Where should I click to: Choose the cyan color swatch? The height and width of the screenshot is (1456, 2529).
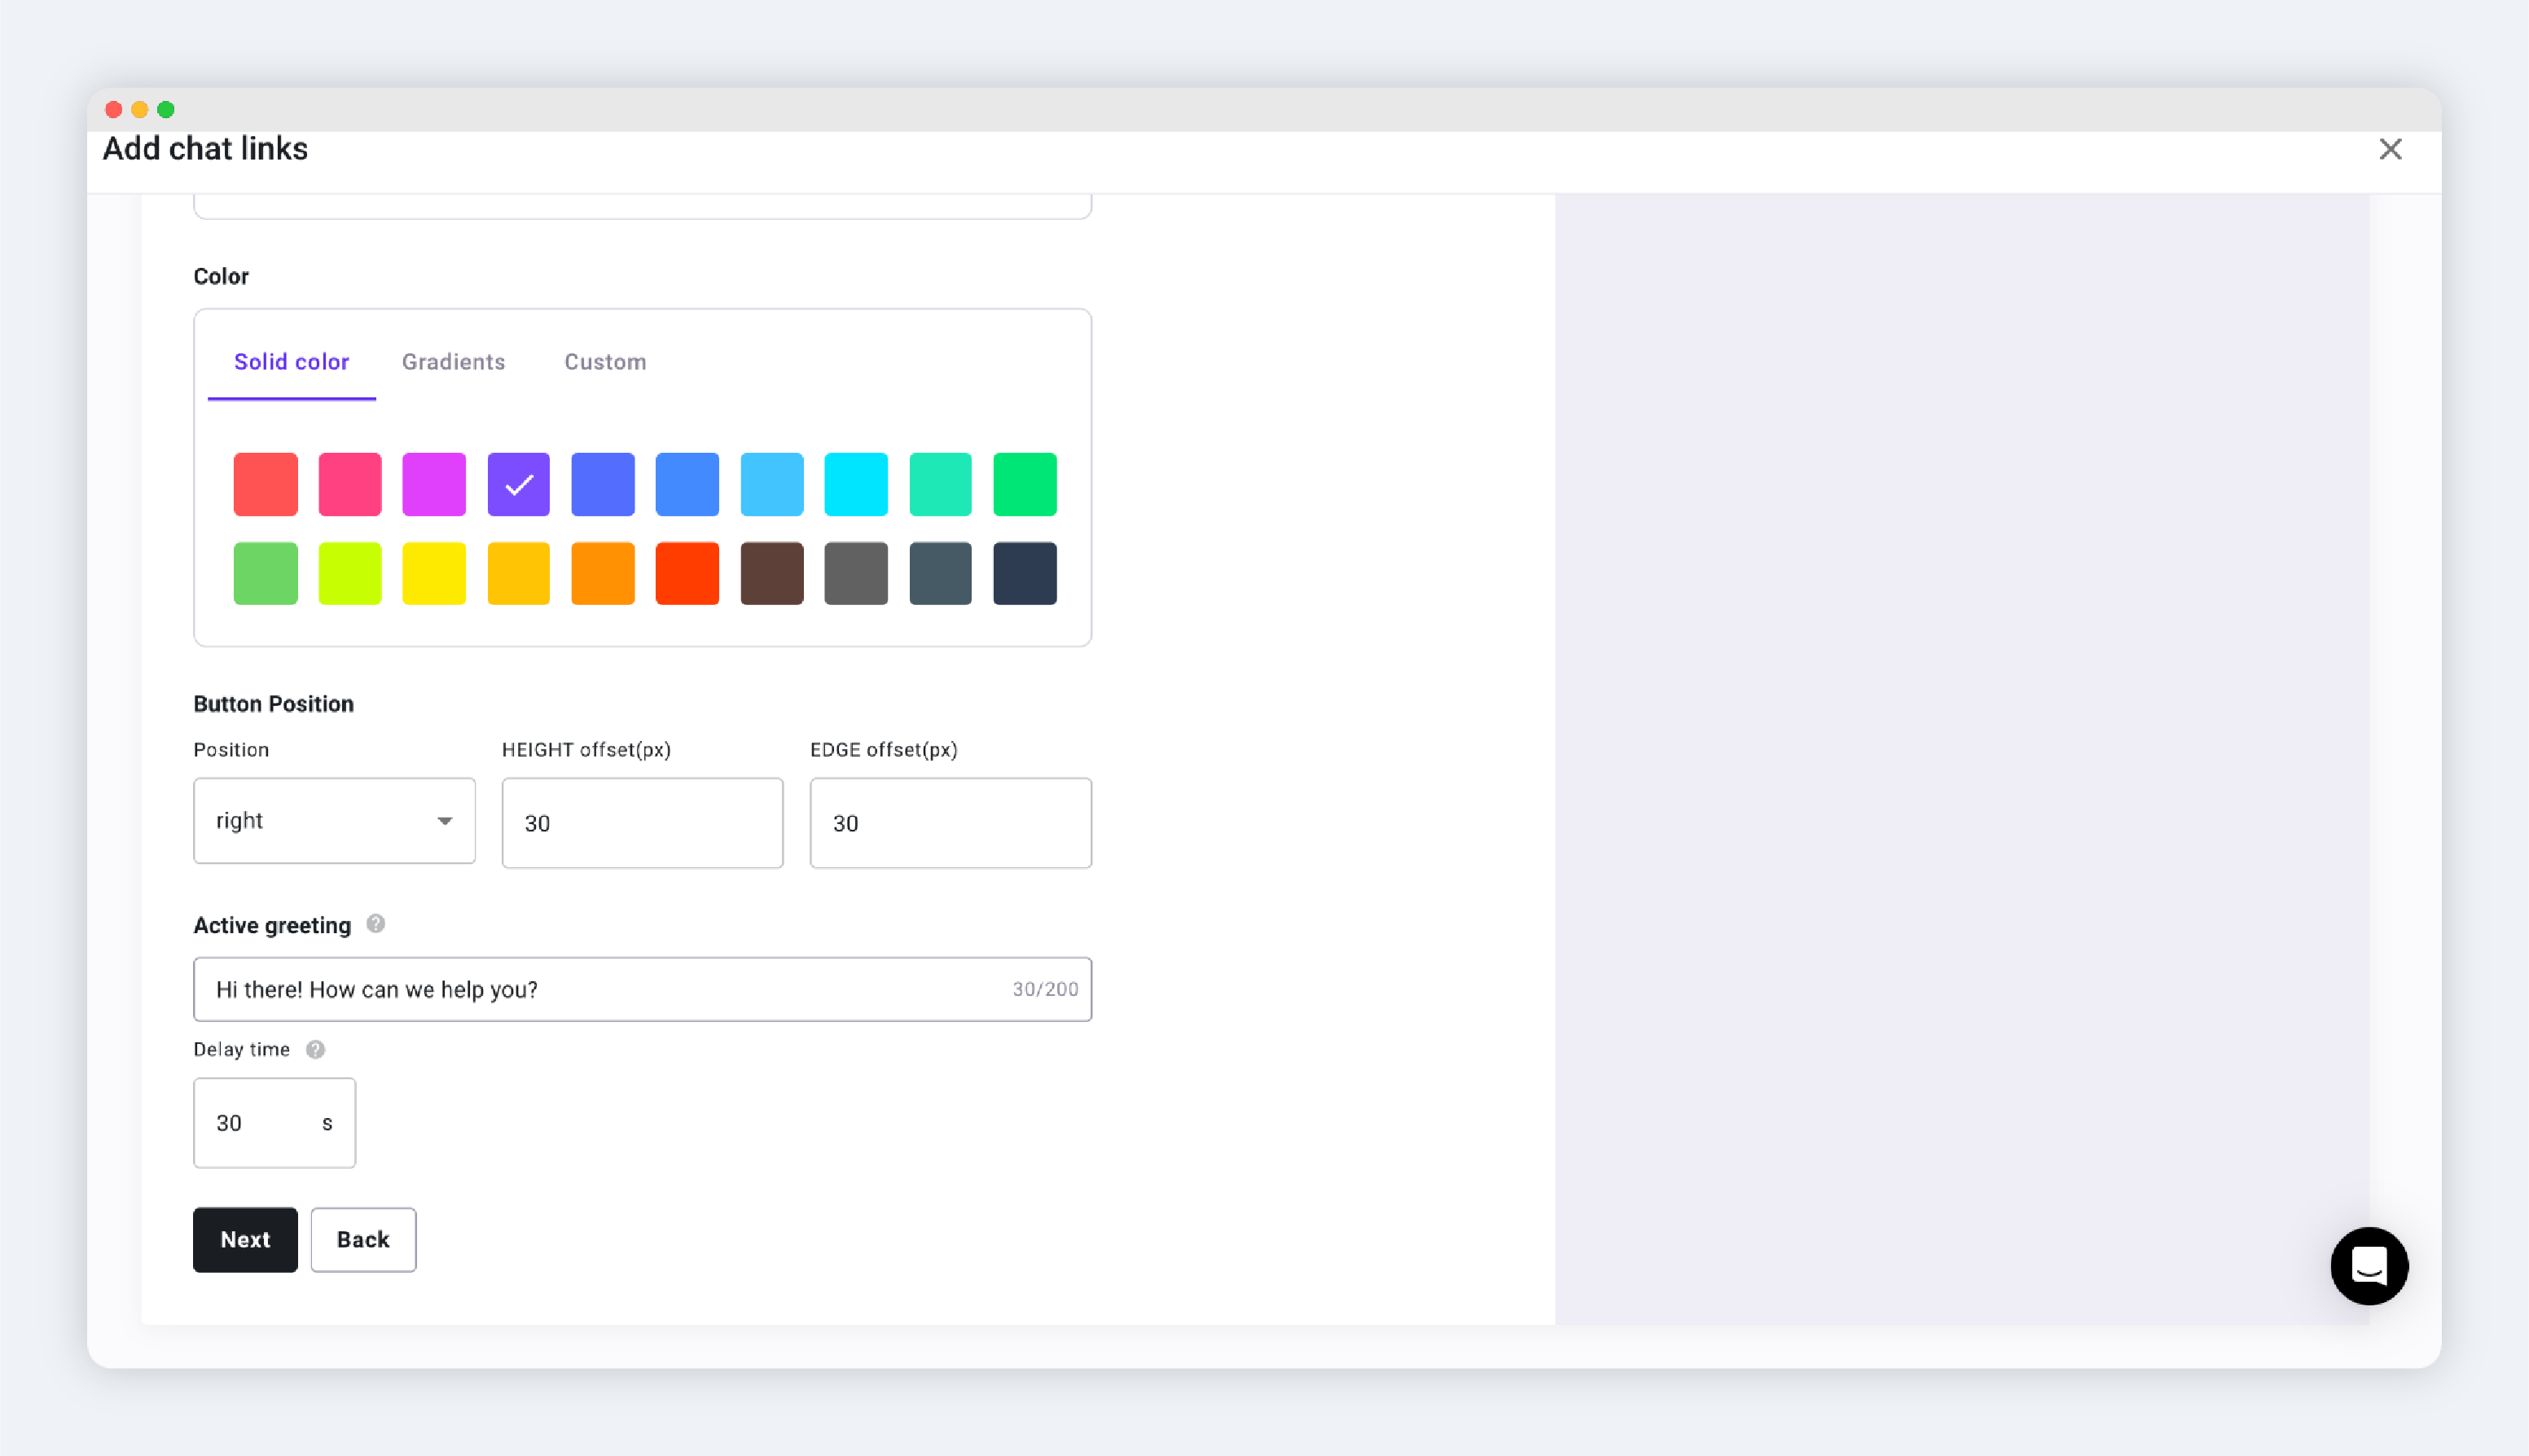point(855,485)
